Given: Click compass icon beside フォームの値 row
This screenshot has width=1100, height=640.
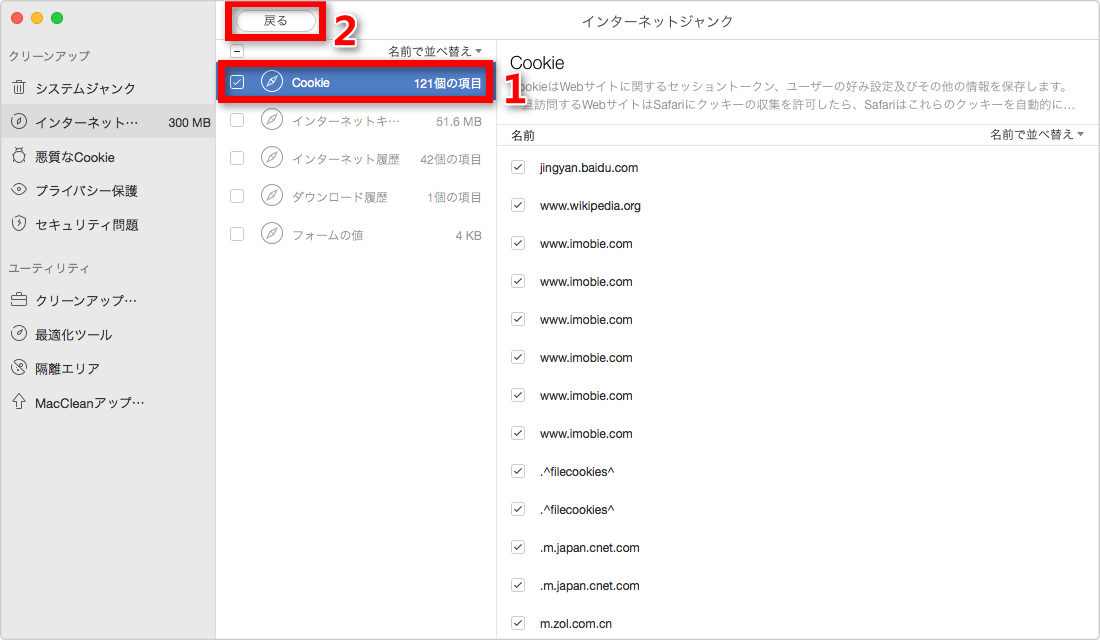Looking at the screenshot, I should (x=272, y=234).
